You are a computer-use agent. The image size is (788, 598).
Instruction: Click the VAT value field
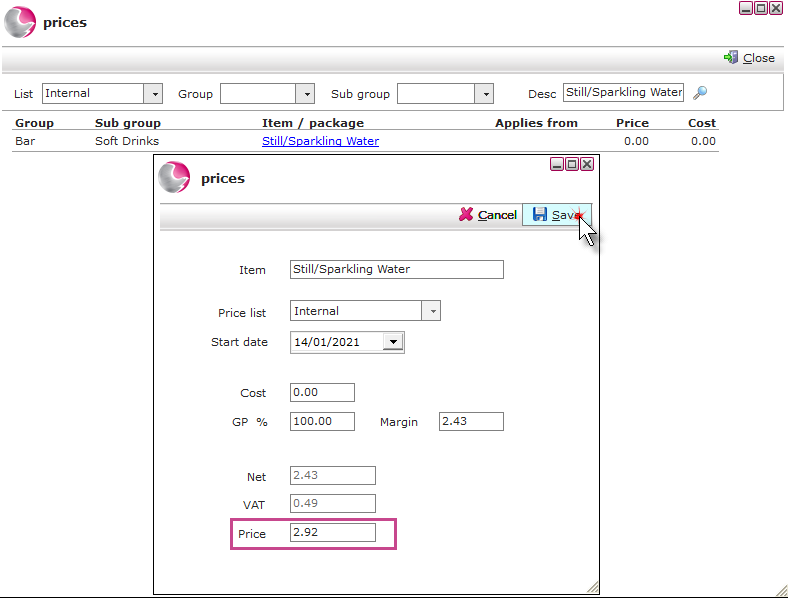click(x=333, y=504)
